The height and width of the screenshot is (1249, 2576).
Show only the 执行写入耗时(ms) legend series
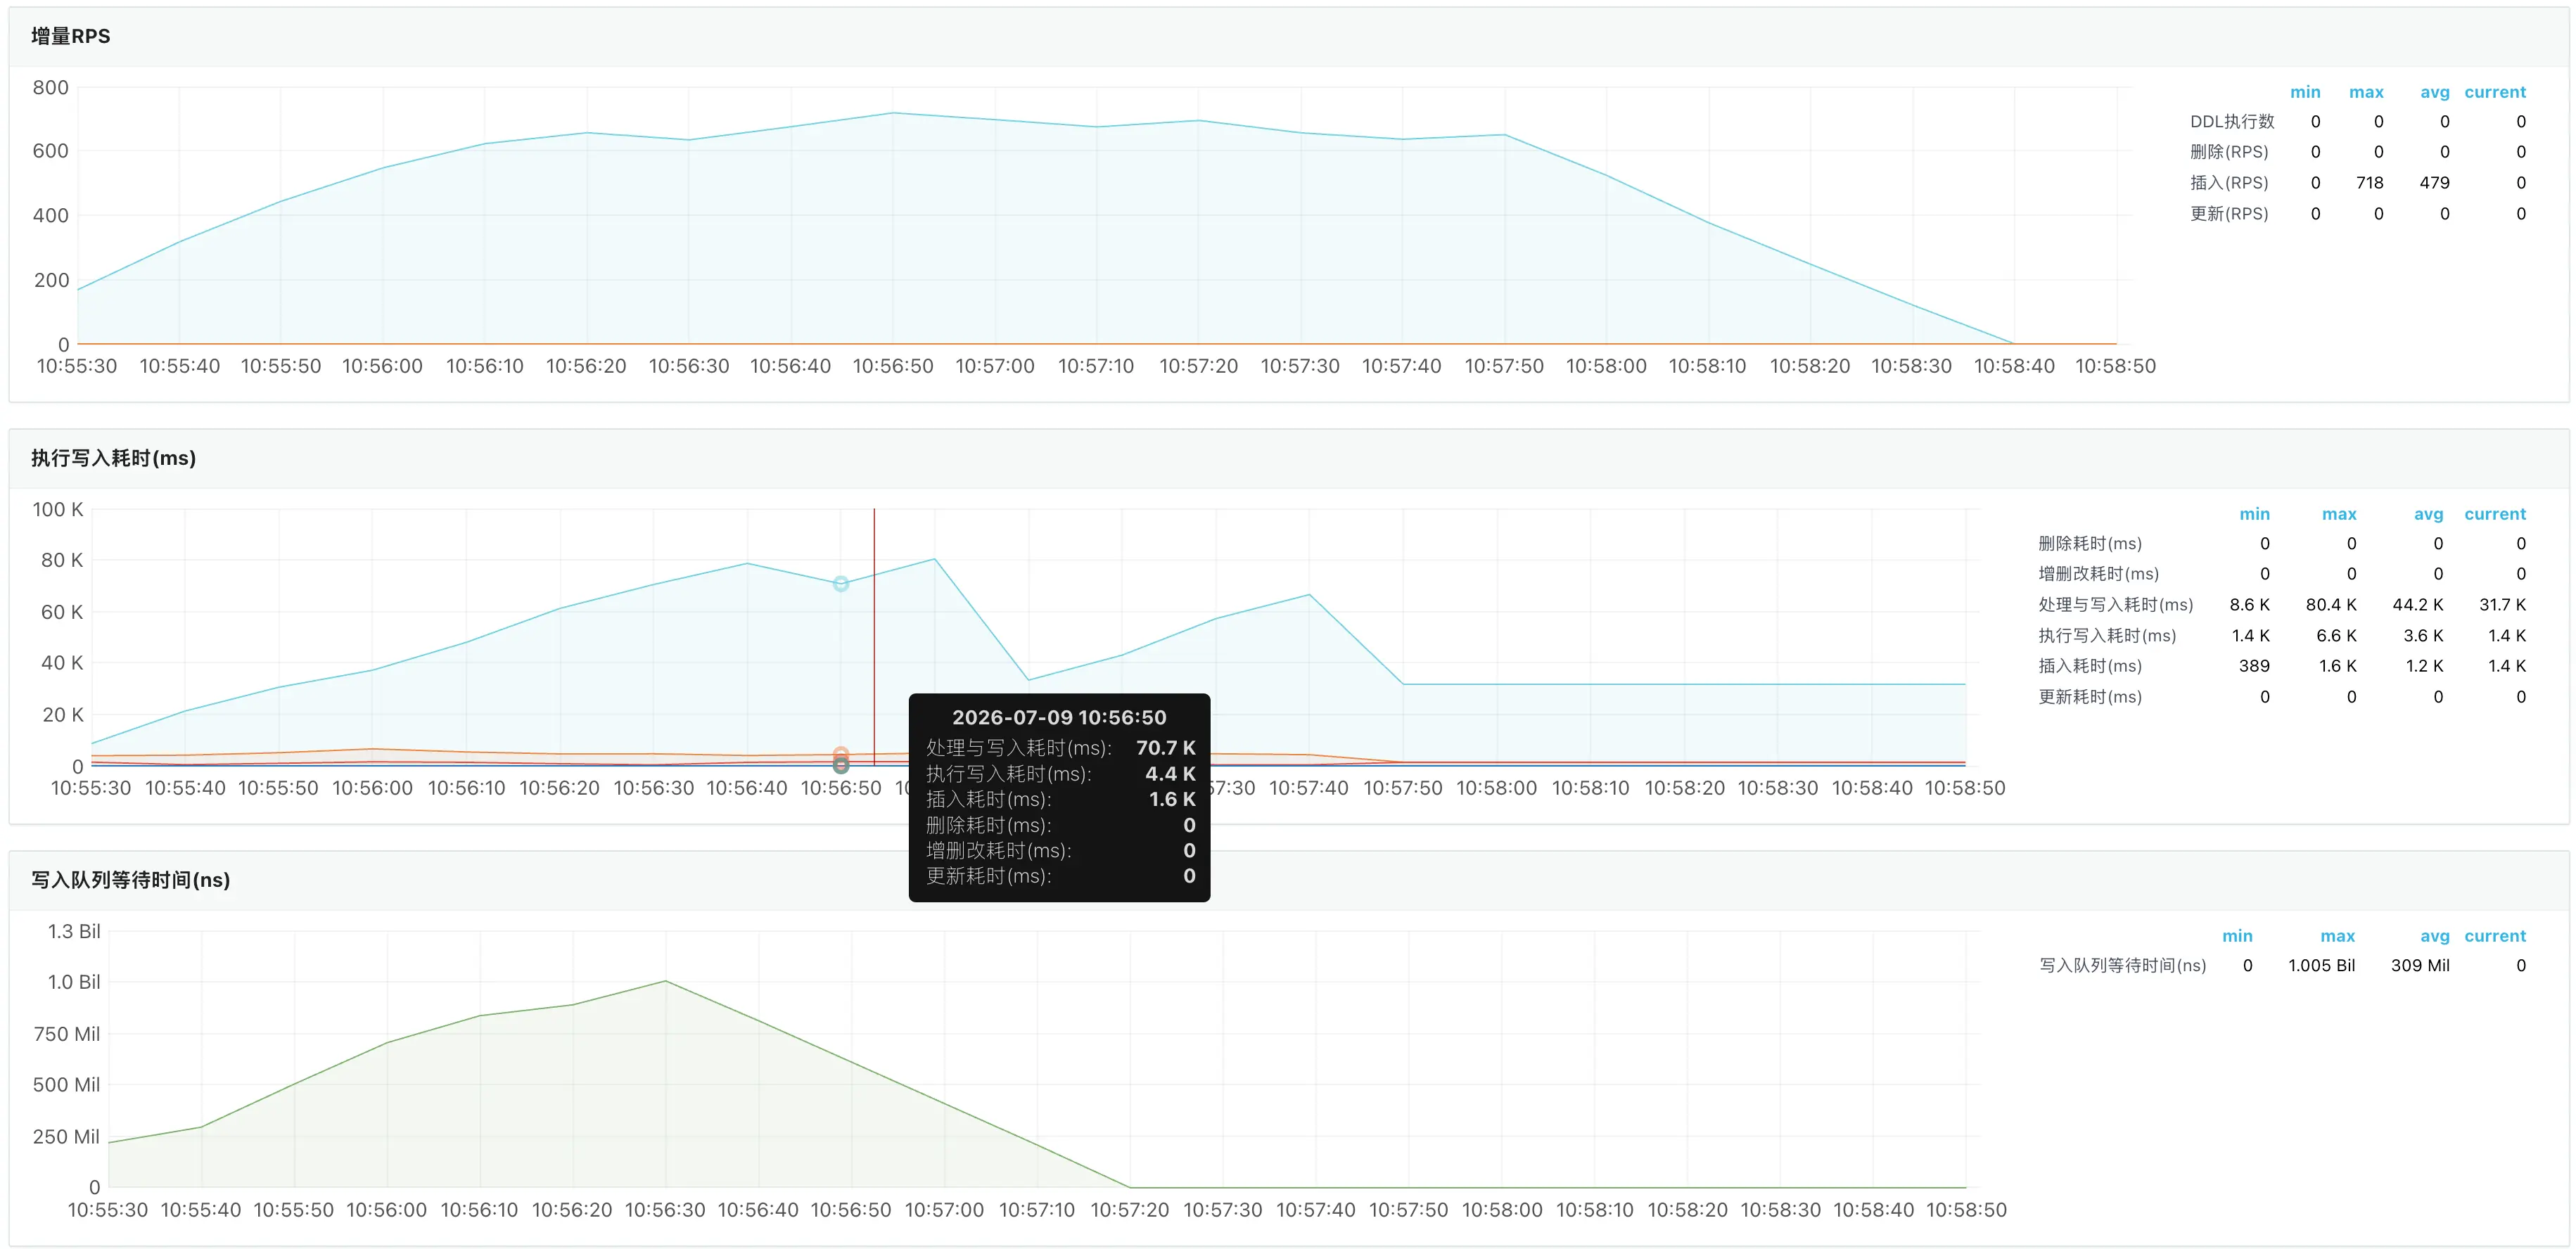pyautogui.click(x=2106, y=636)
